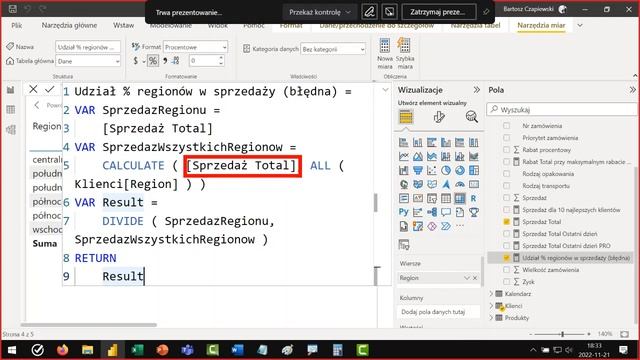Click the vertical scrollbar in formula editor
Image resolution: width=640 pixels, height=360 pixels.
pos(376,203)
